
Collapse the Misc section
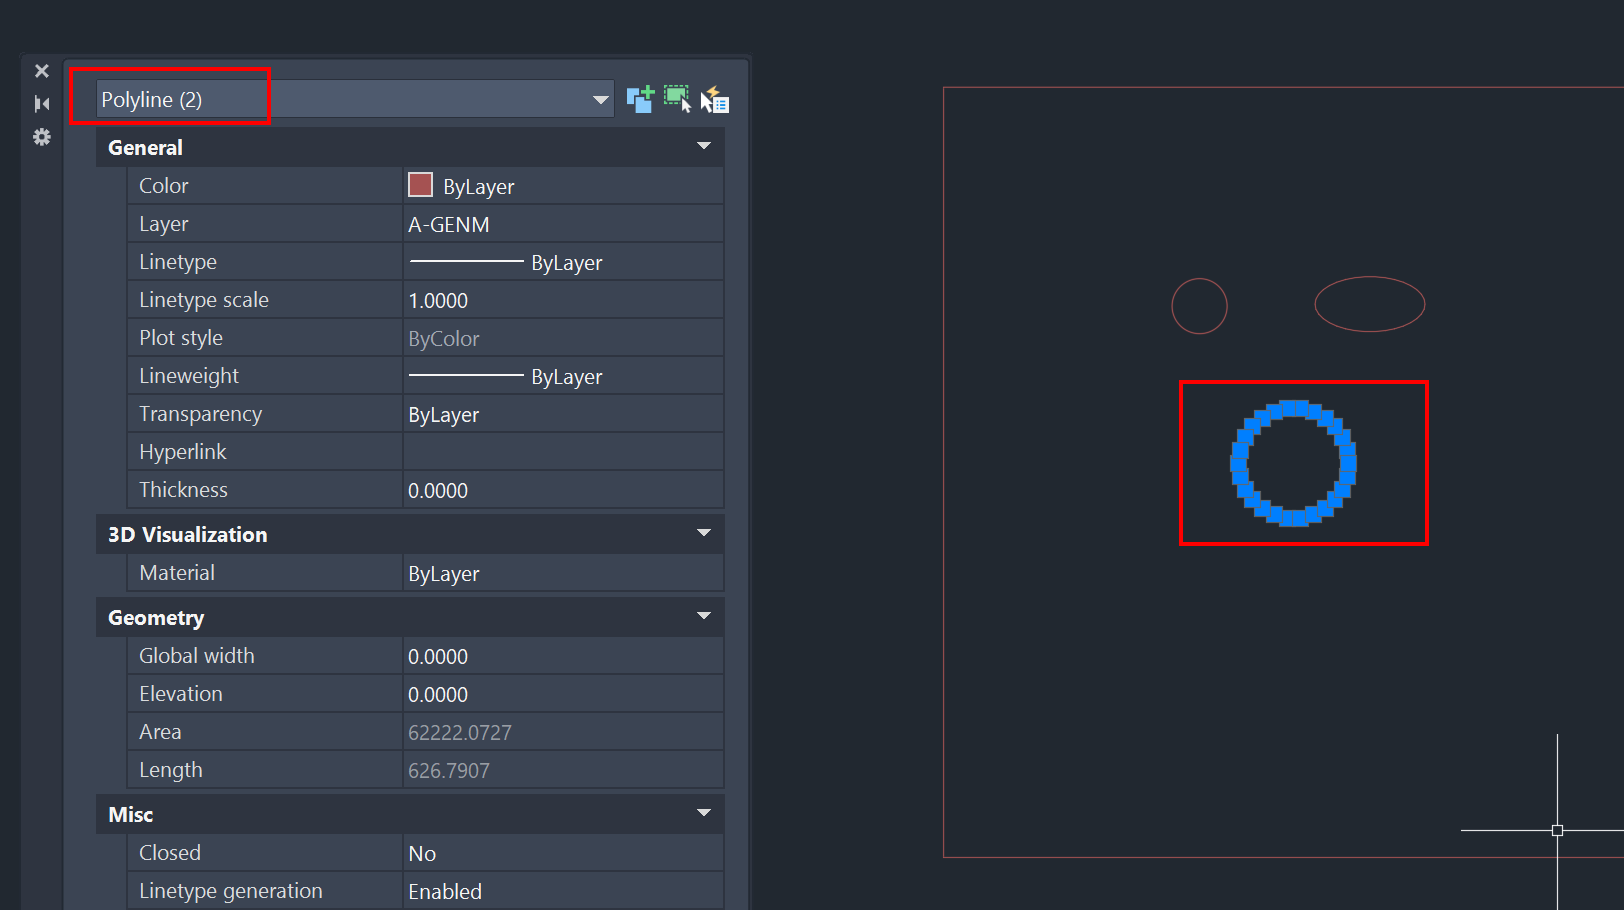(704, 813)
